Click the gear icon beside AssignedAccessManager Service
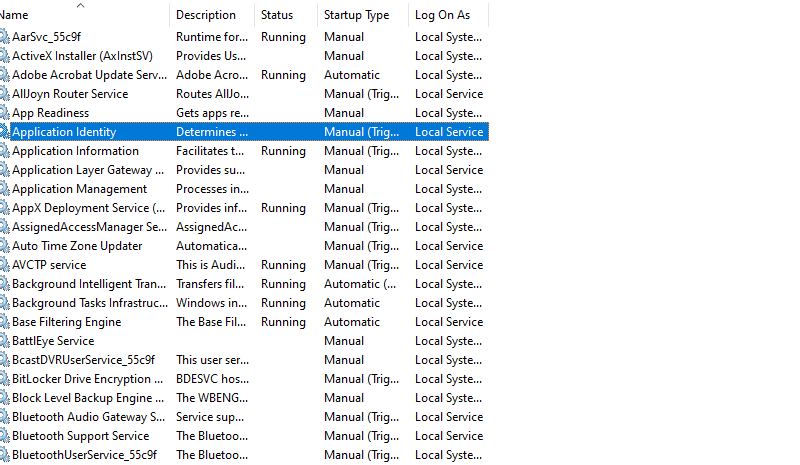 (4, 227)
